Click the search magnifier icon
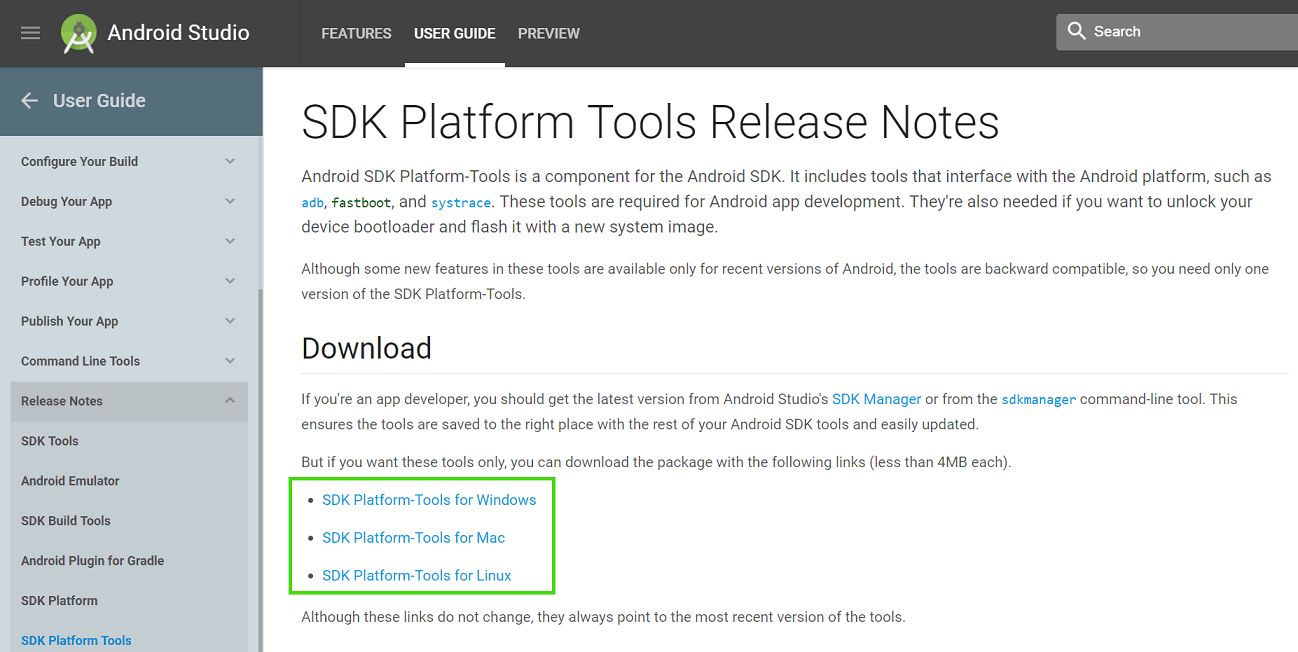This screenshot has width=1298, height=652. pyautogui.click(x=1076, y=31)
